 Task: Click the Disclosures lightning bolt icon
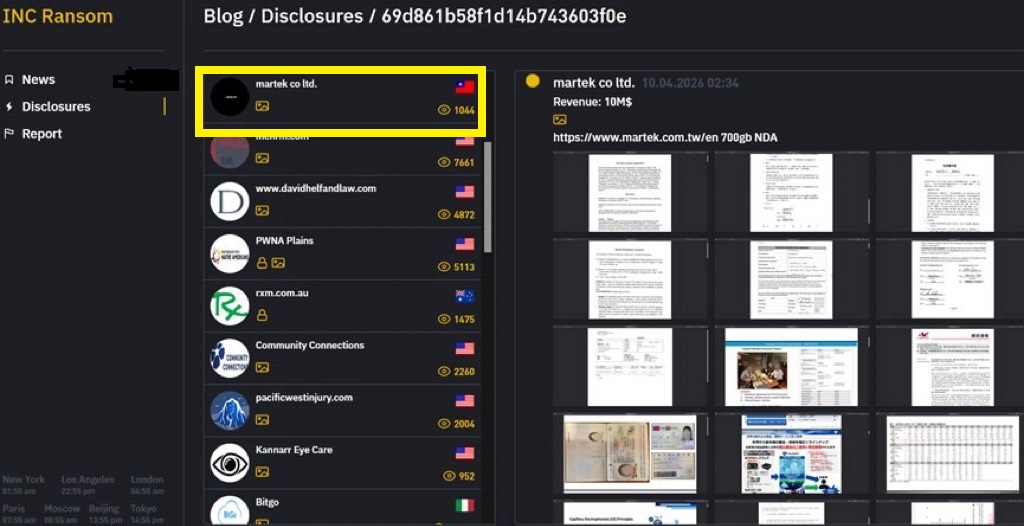(x=9, y=107)
